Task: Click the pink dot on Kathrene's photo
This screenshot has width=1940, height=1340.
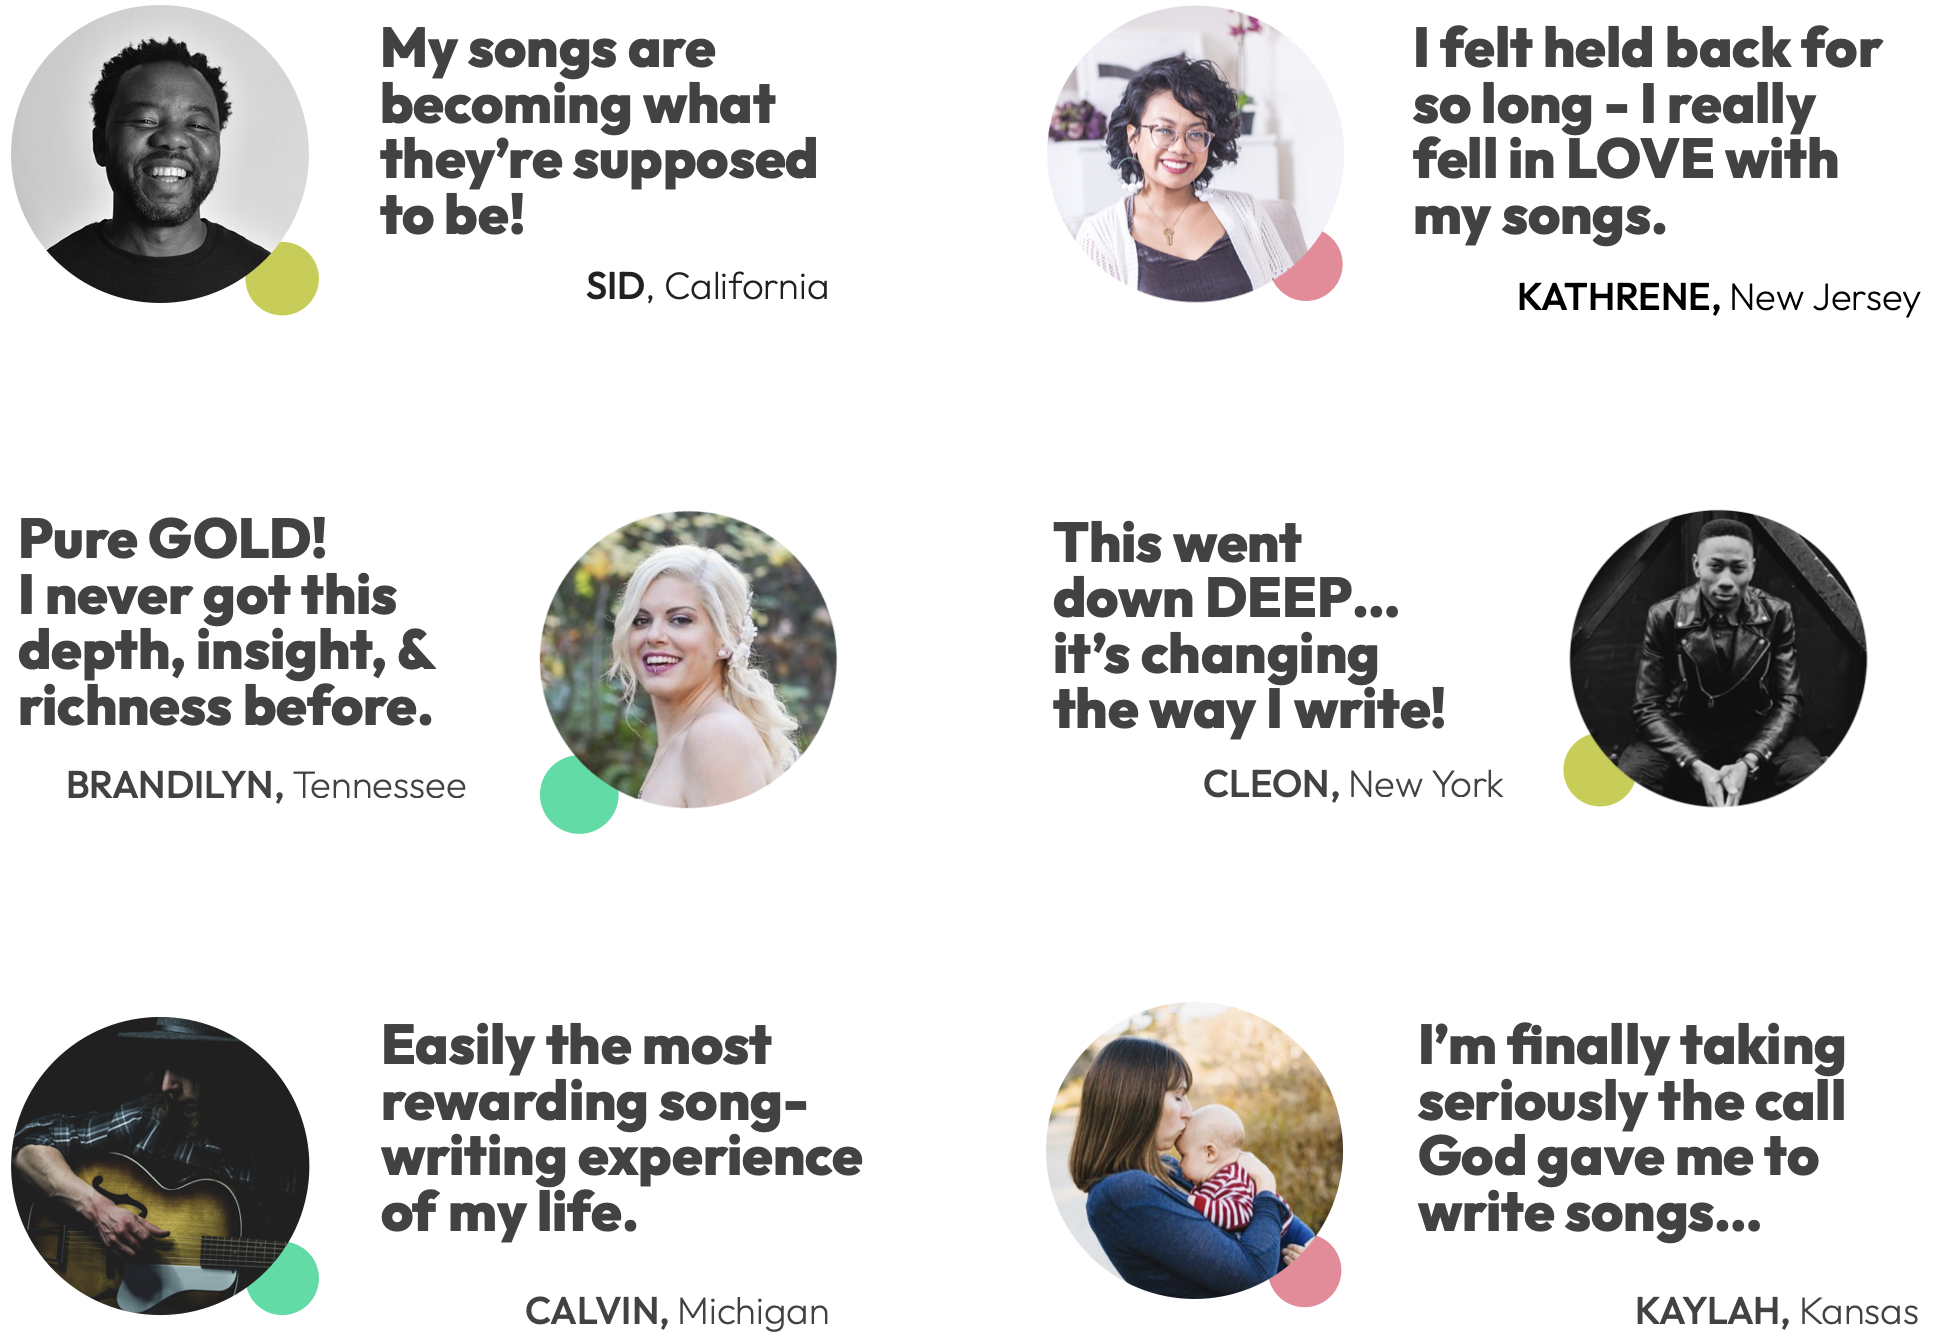Action: coord(1310,268)
